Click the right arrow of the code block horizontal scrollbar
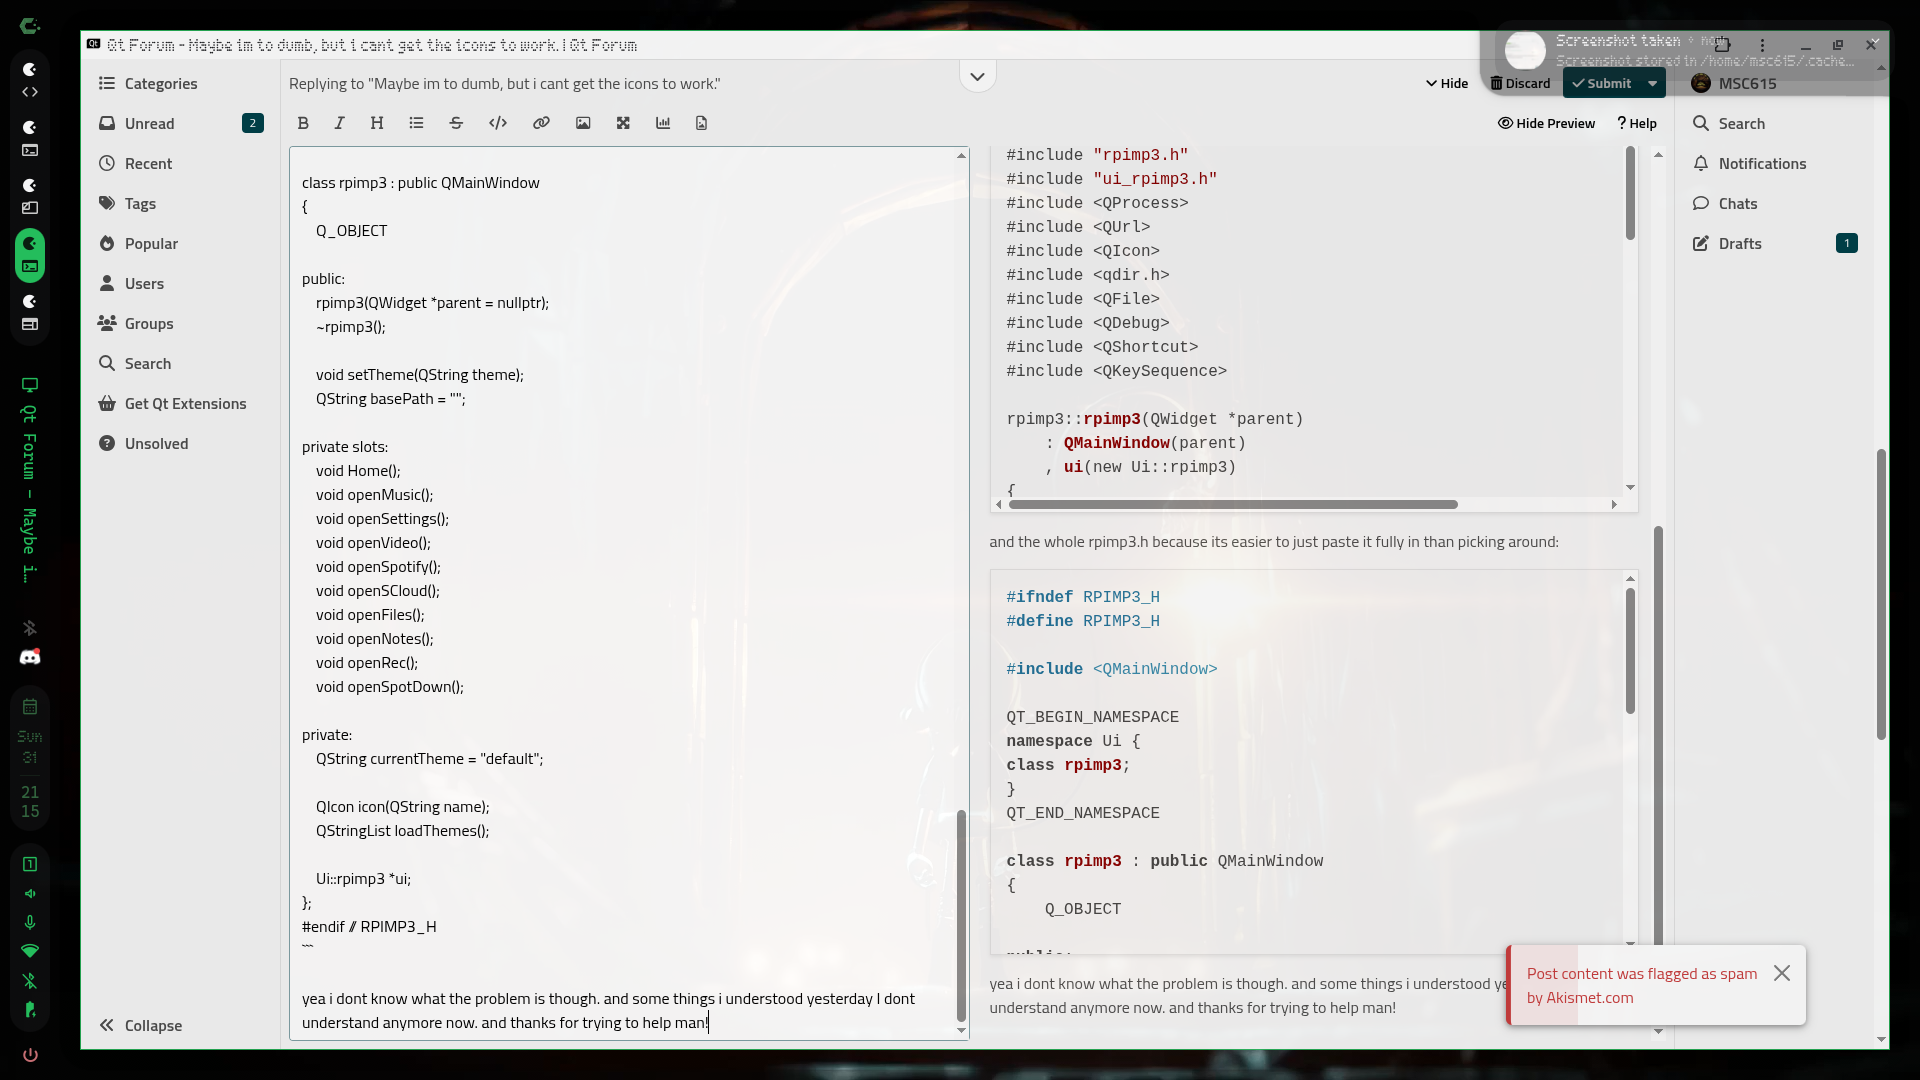 click(x=1614, y=505)
